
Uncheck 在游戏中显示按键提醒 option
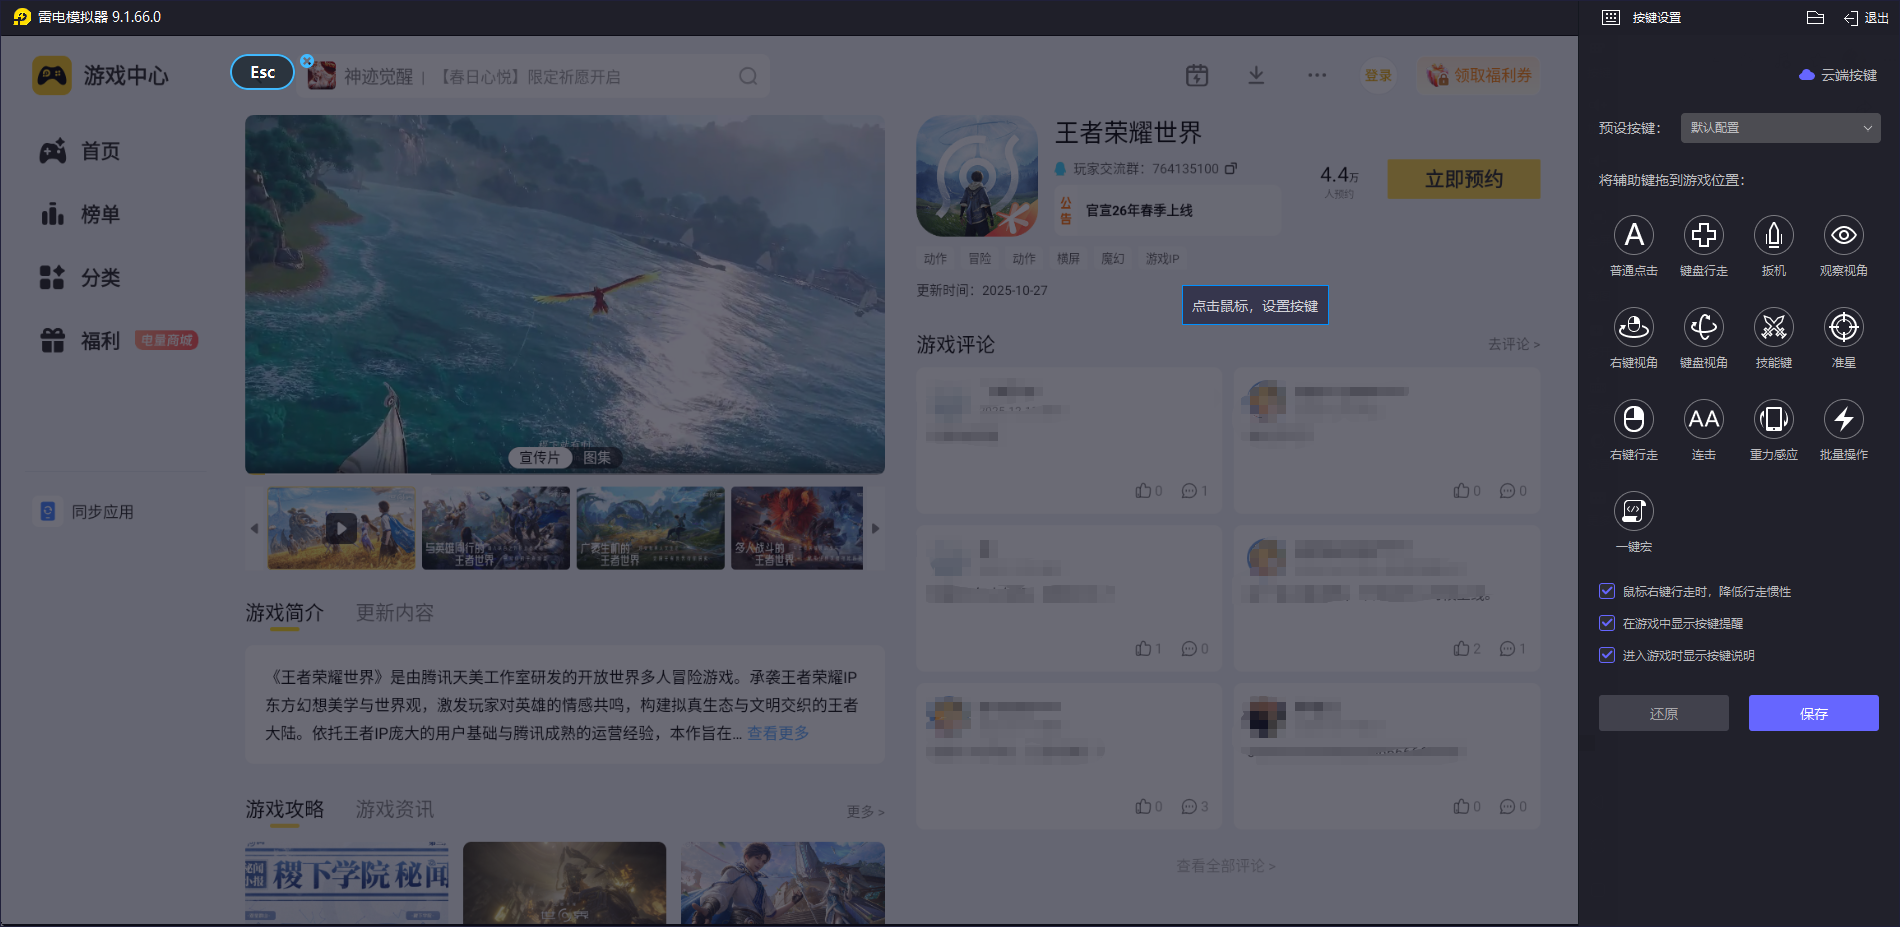click(1607, 624)
